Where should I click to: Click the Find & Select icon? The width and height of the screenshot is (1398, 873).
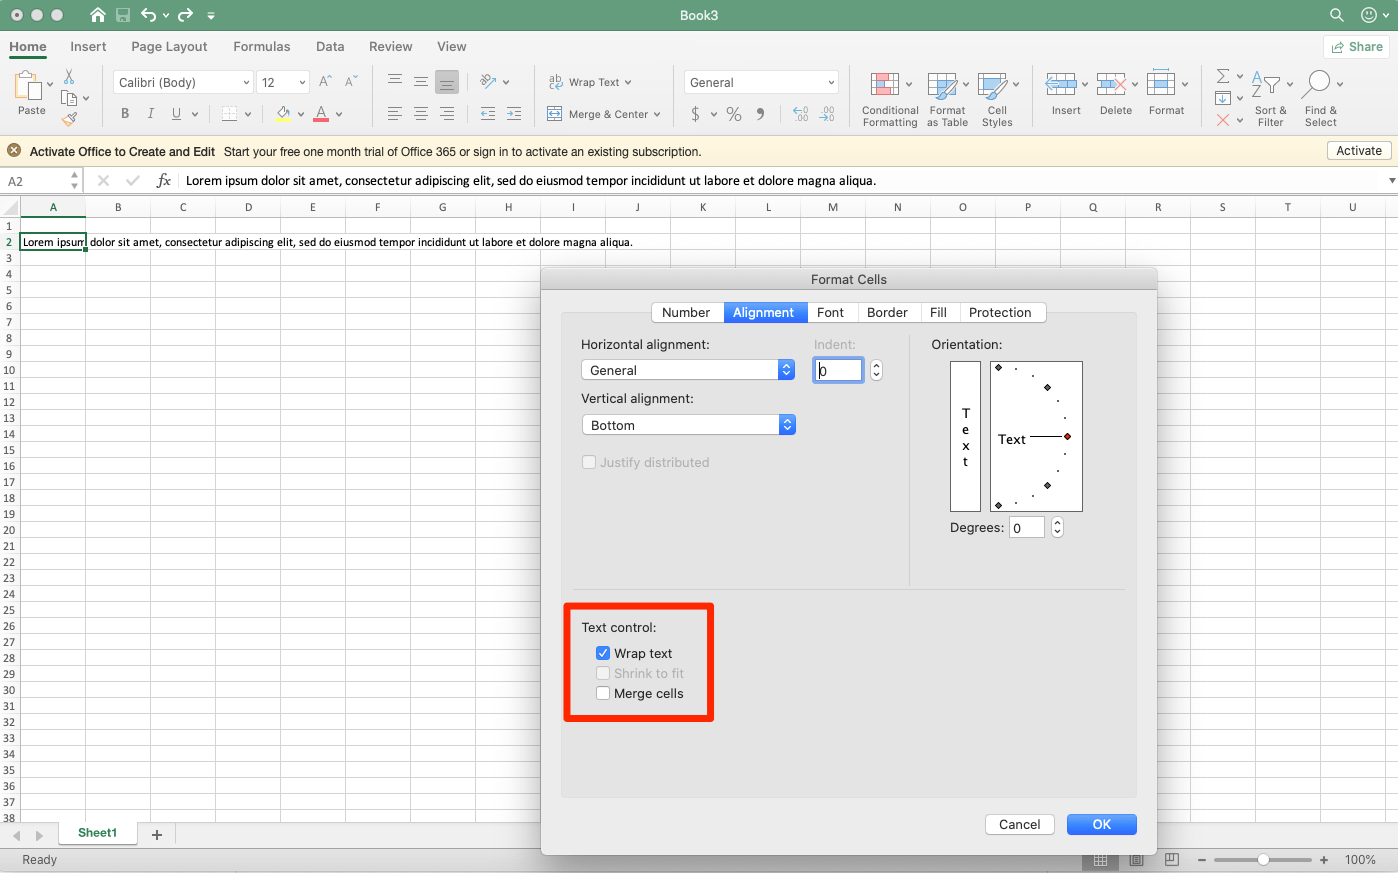(x=1320, y=97)
